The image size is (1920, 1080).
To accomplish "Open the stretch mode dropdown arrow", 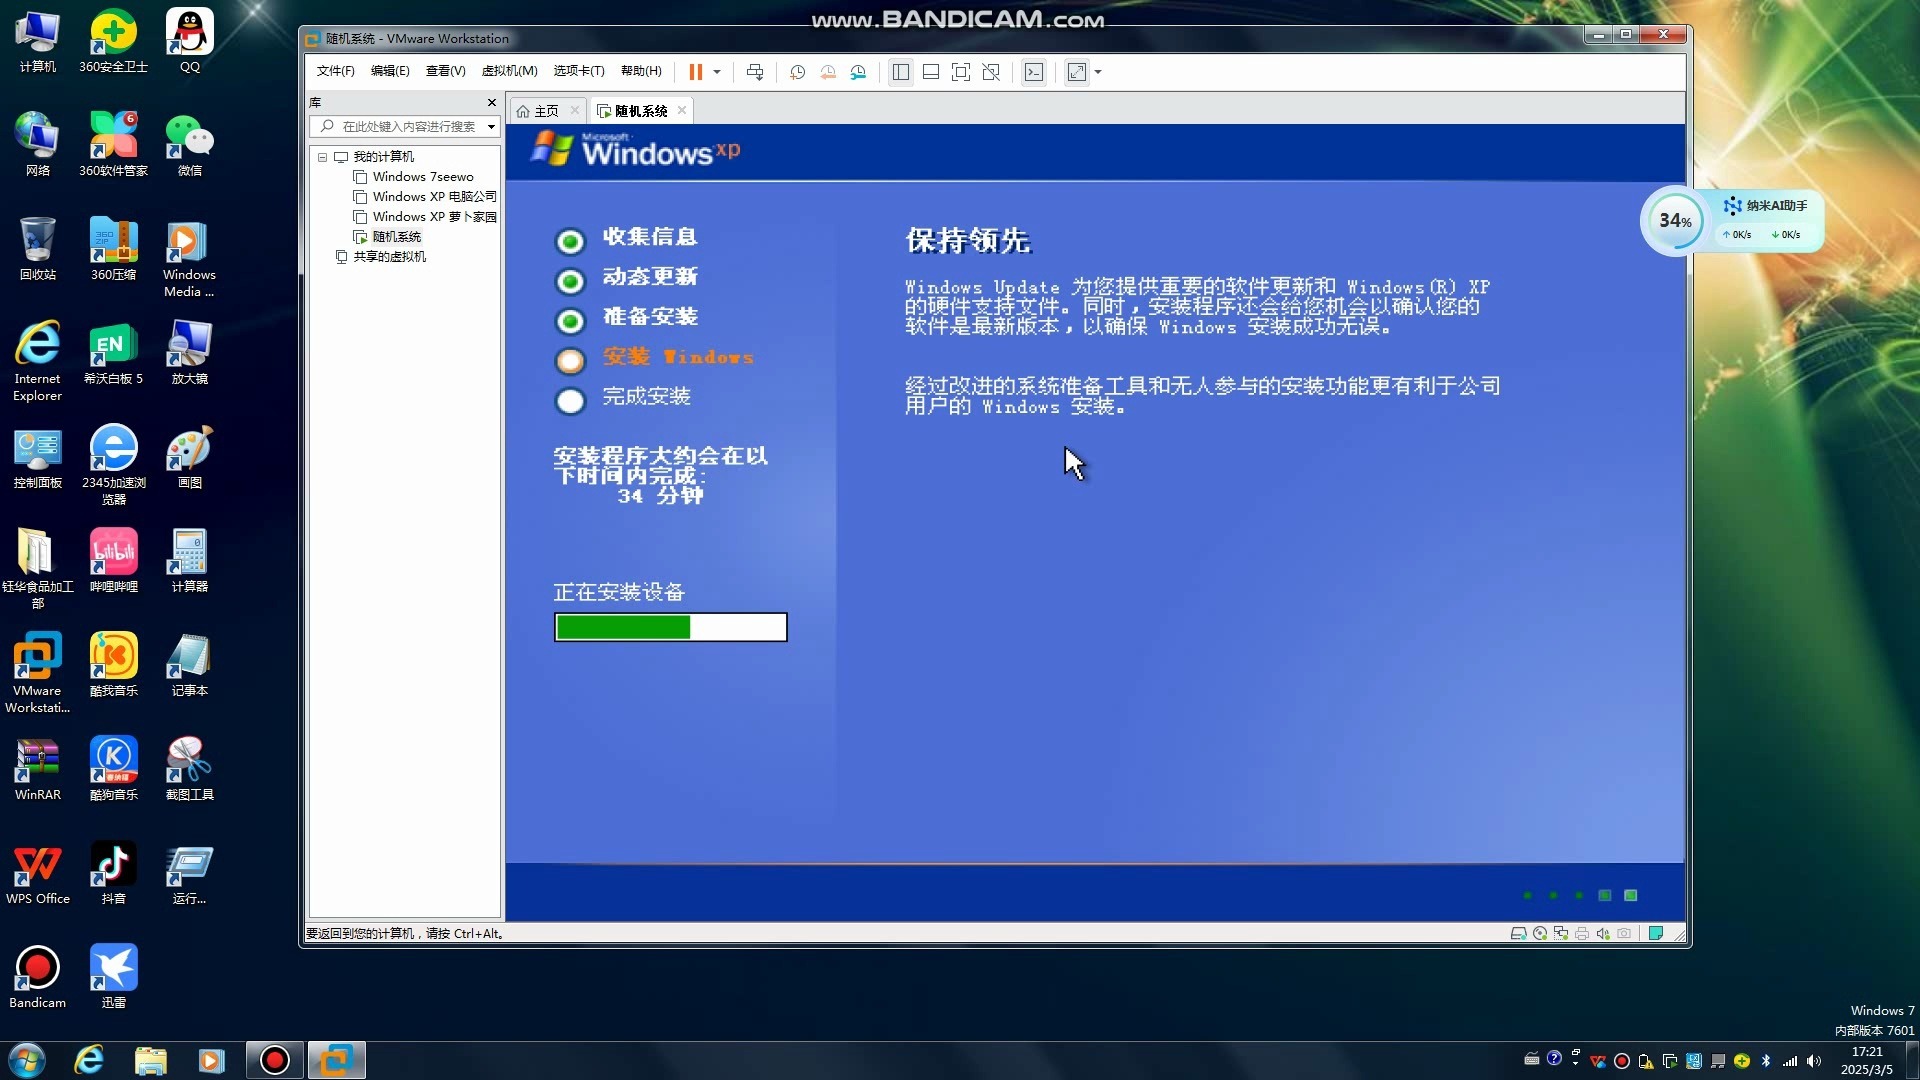I will (x=1098, y=72).
